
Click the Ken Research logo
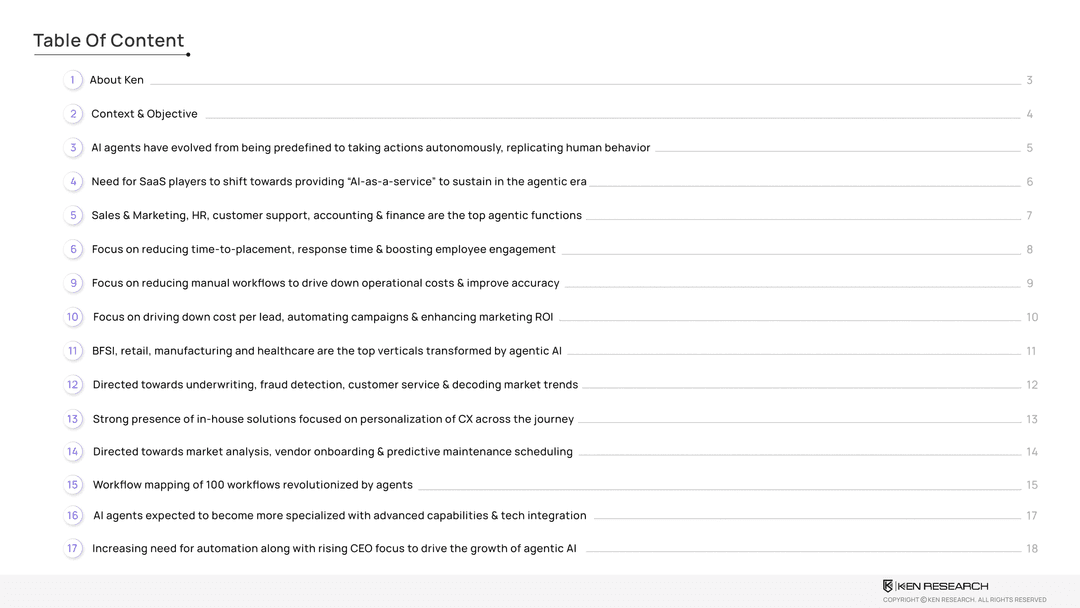935,586
